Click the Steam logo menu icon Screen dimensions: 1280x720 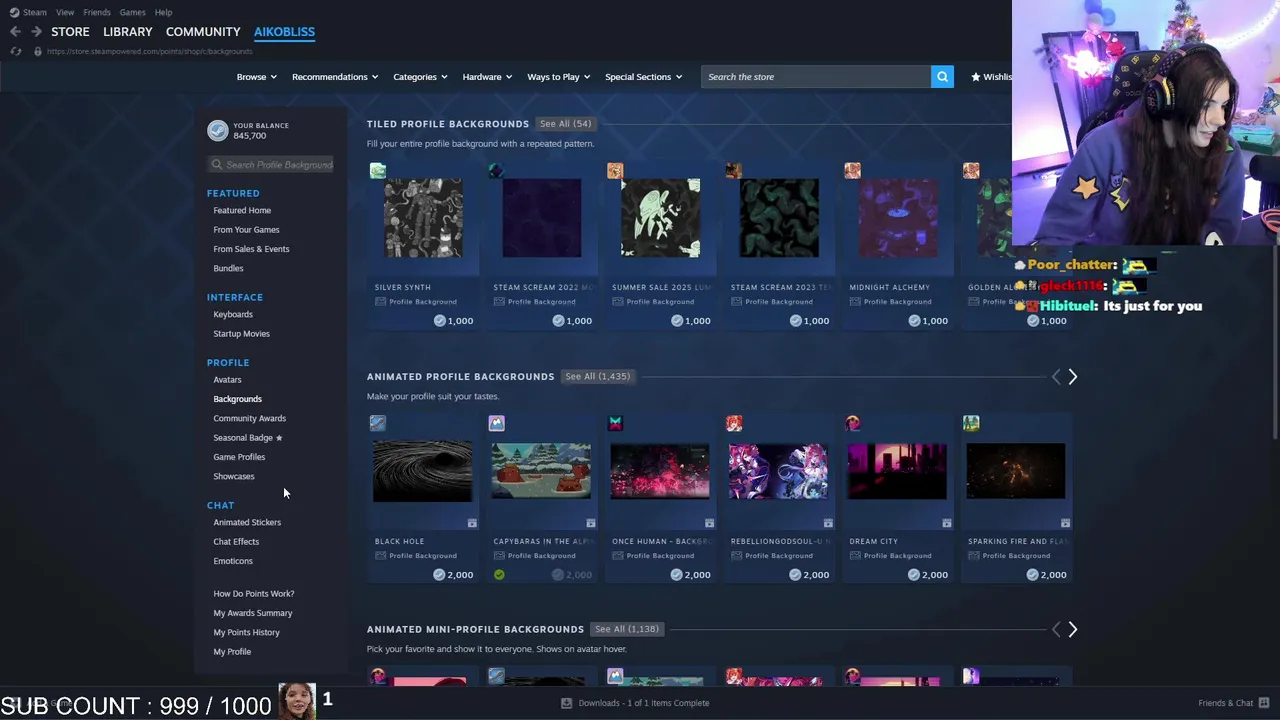tap(14, 12)
